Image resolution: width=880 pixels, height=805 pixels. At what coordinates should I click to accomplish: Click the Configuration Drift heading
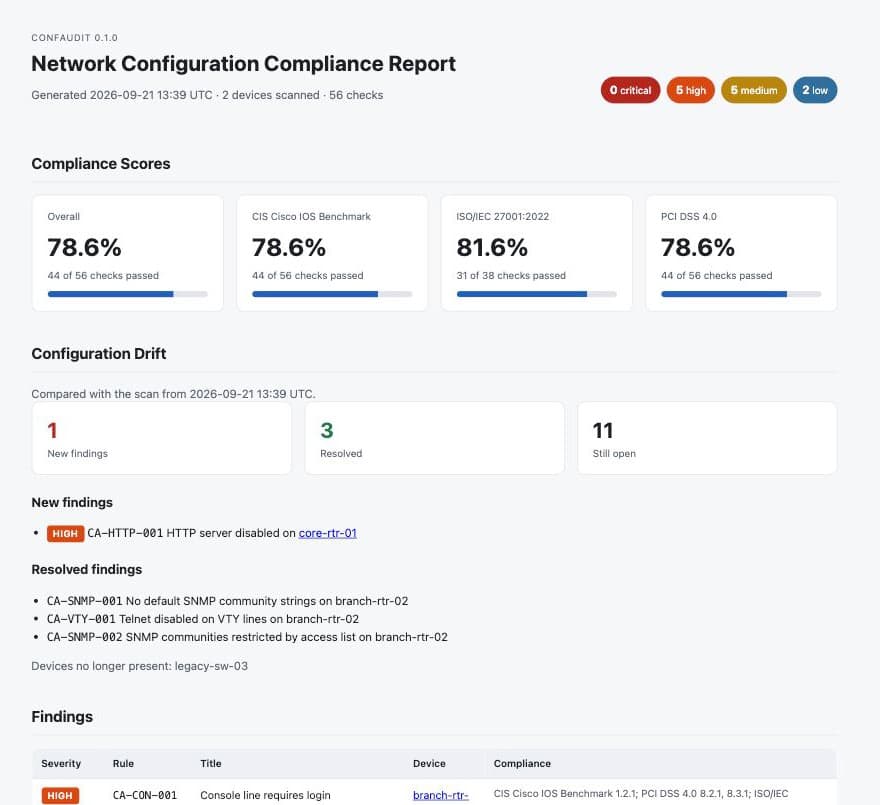pyautogui.click(x=99, y=354)
